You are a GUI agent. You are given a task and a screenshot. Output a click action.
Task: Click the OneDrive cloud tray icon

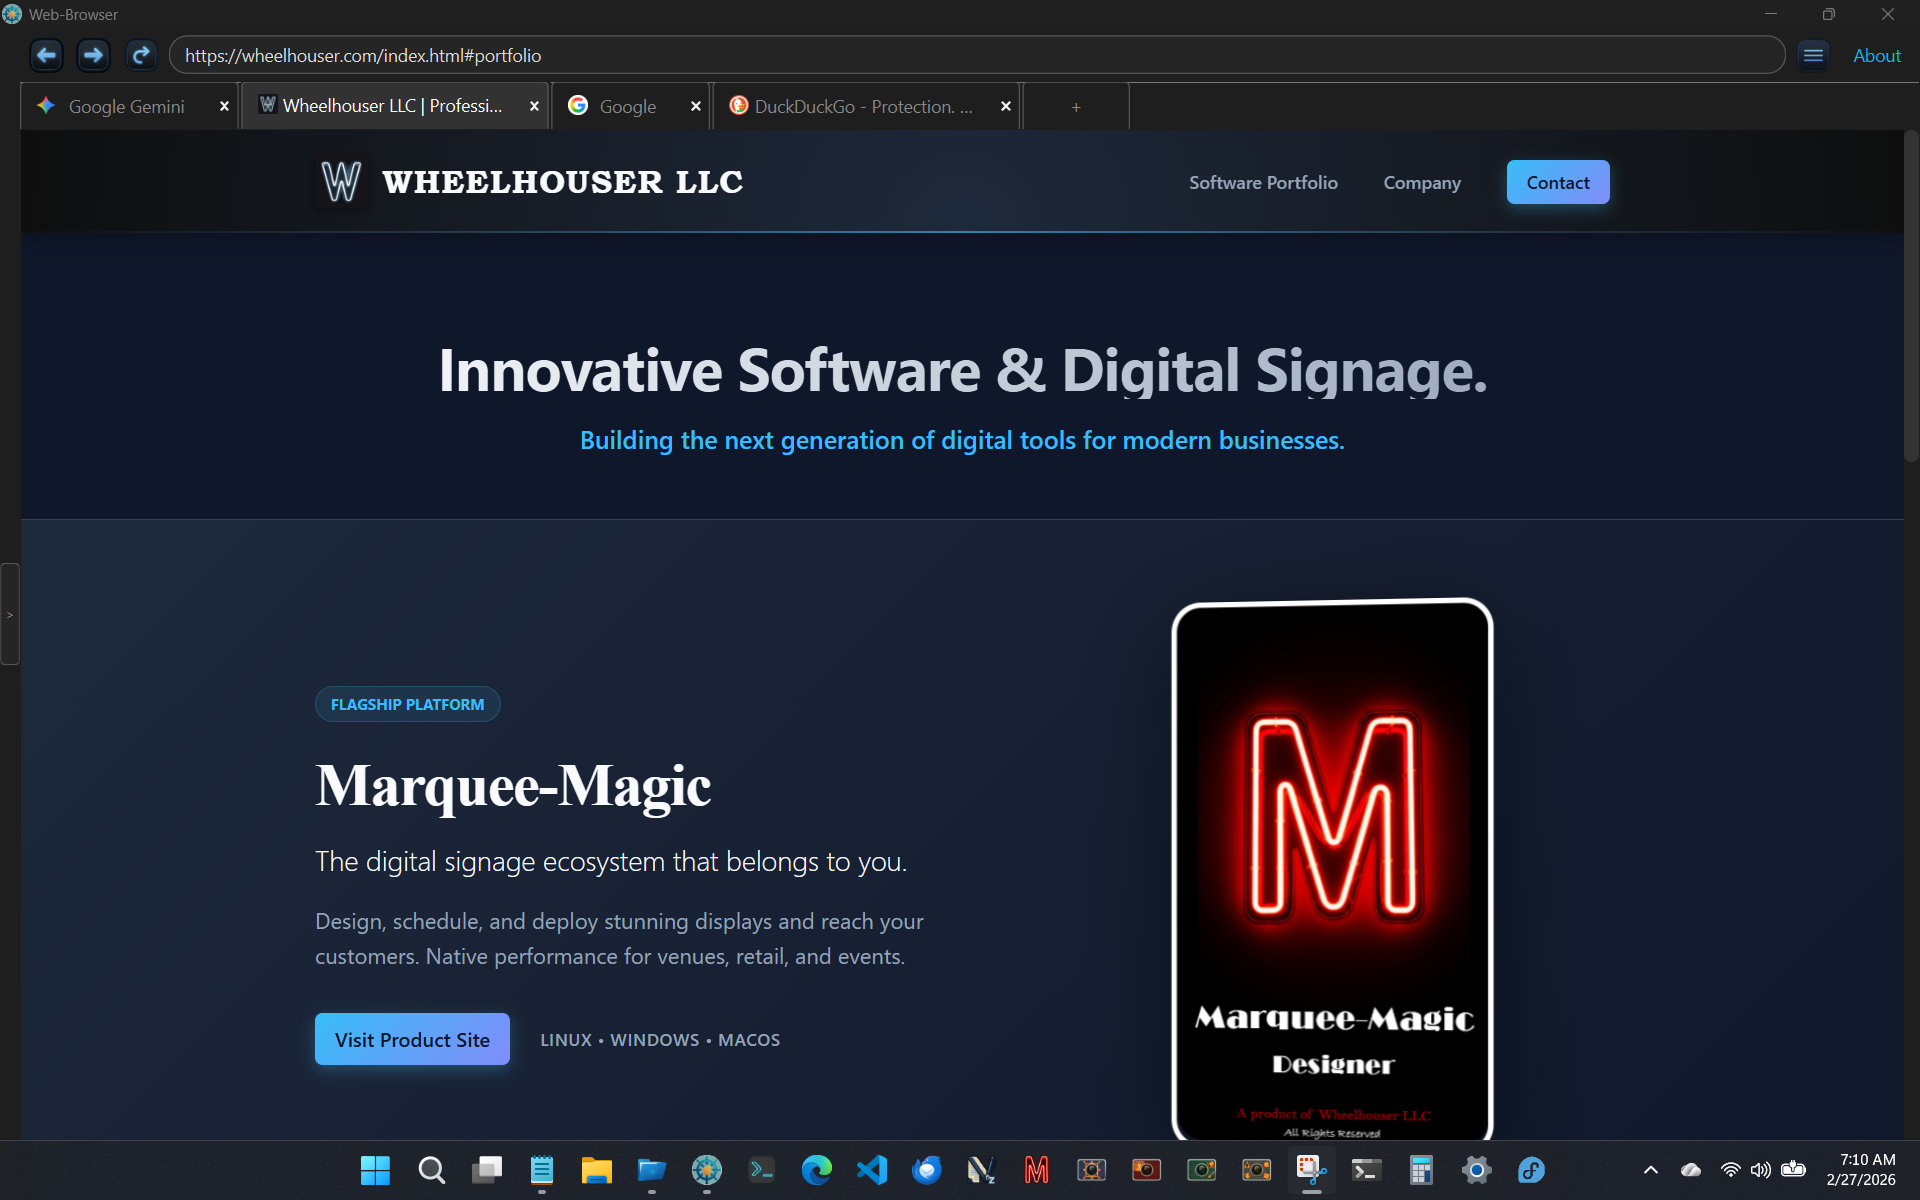point(1691,1170)
